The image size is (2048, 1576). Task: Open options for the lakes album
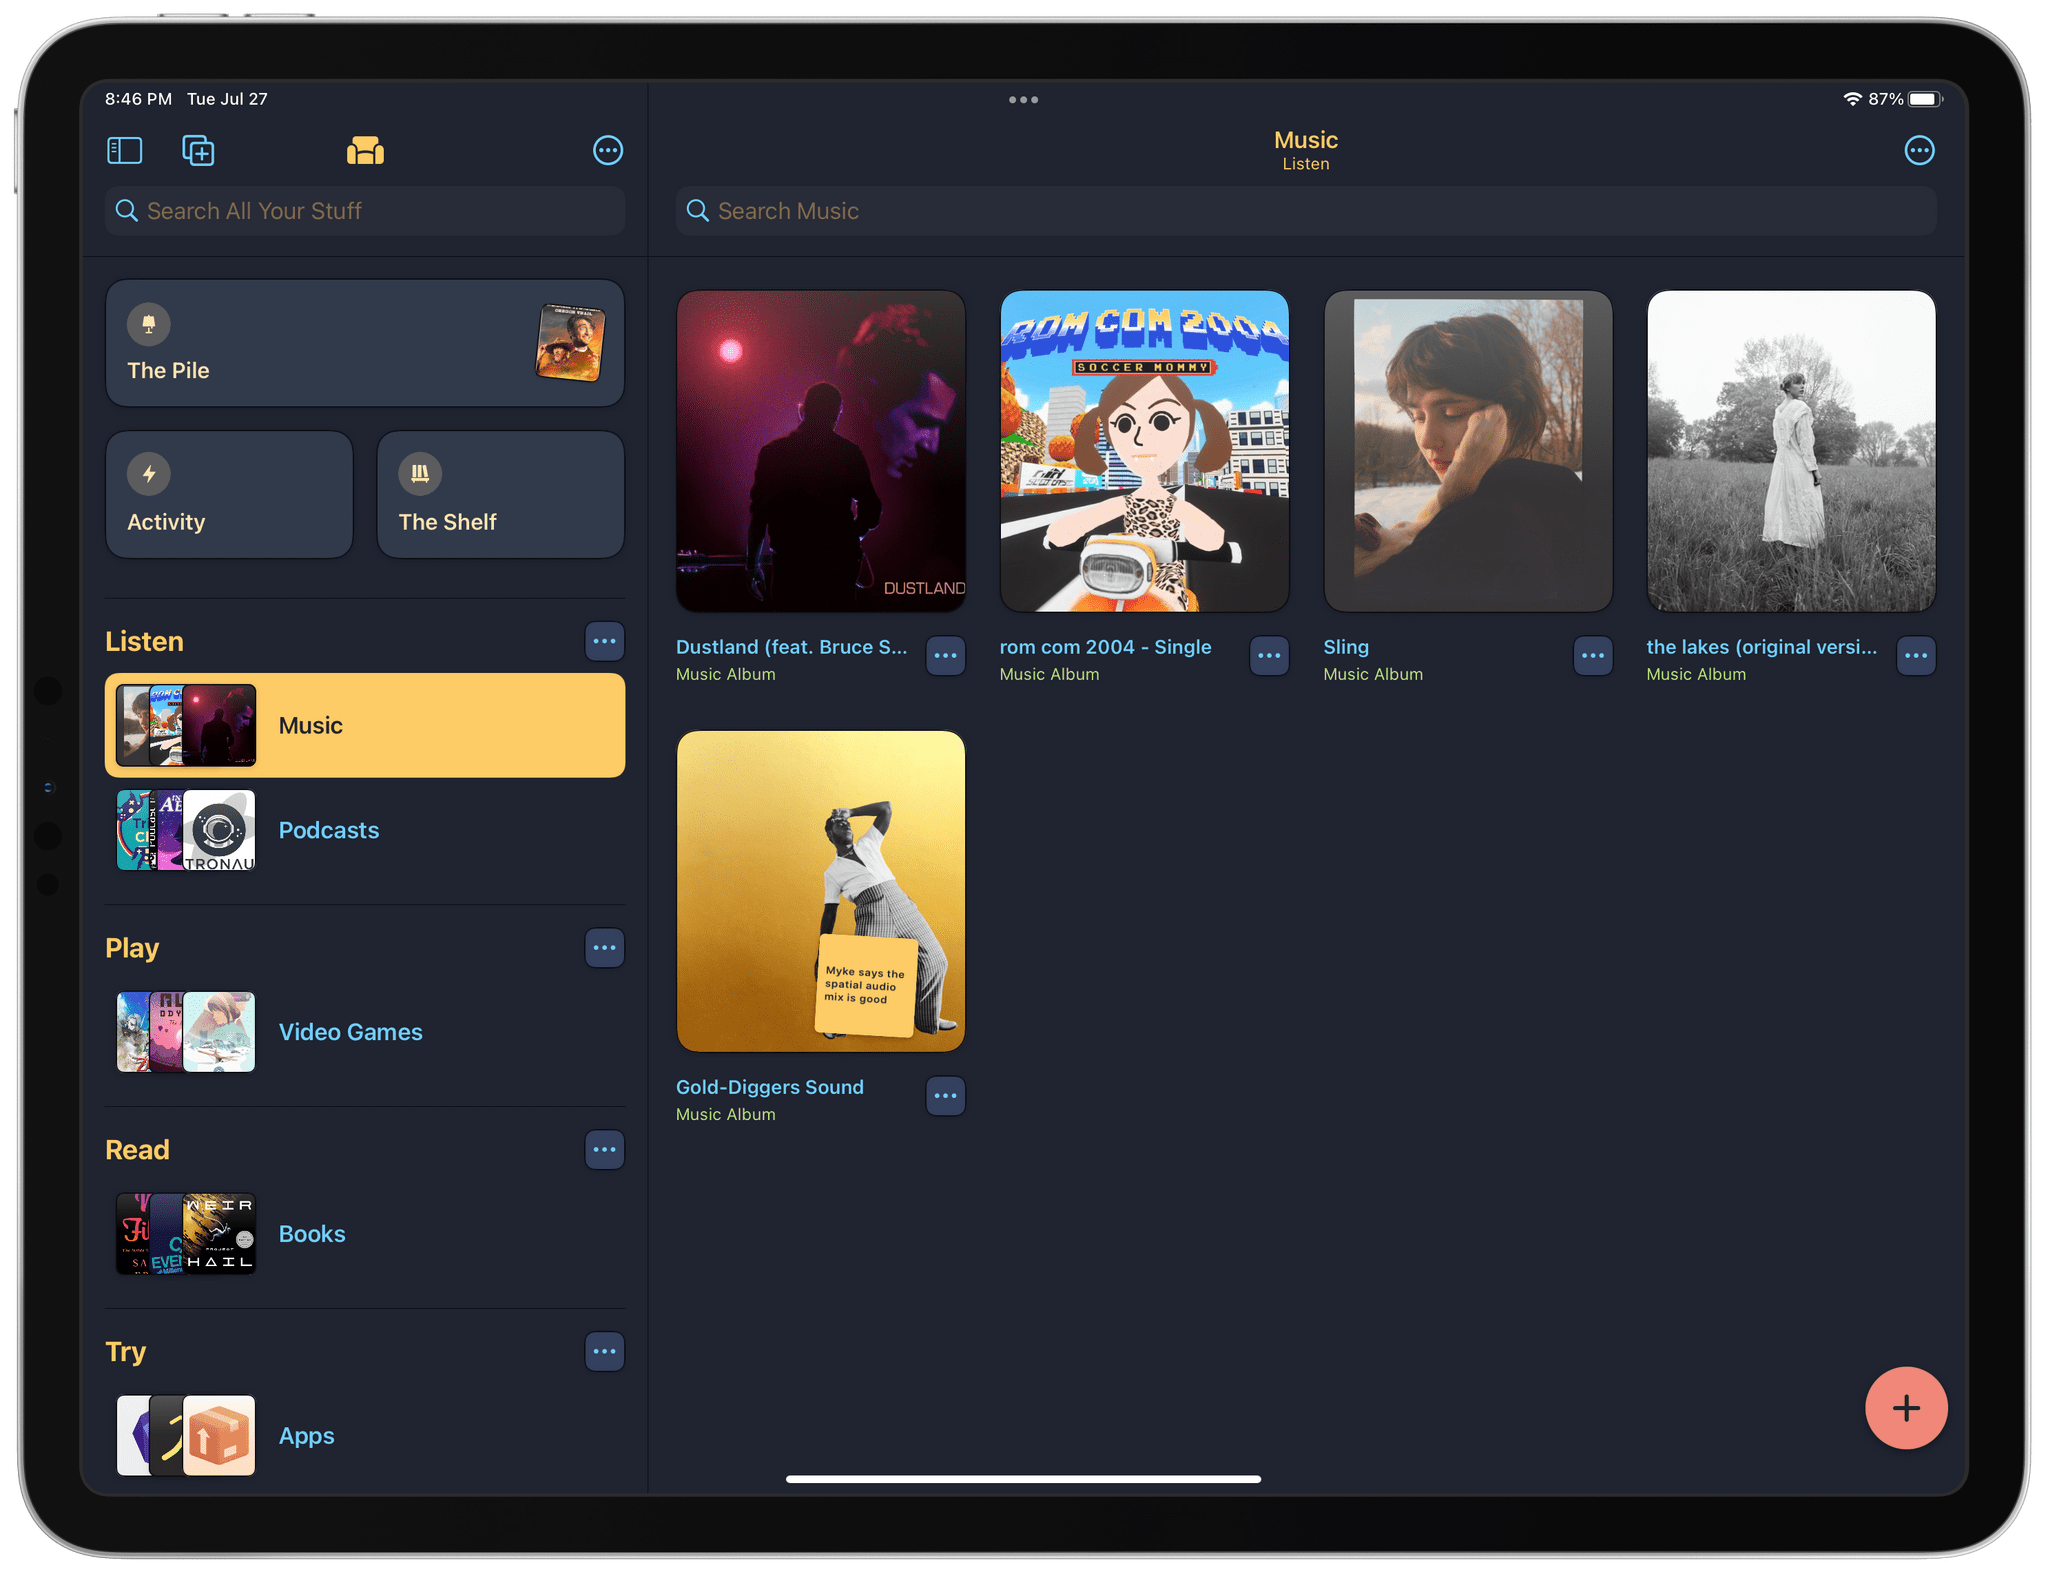coord(1917,657)
